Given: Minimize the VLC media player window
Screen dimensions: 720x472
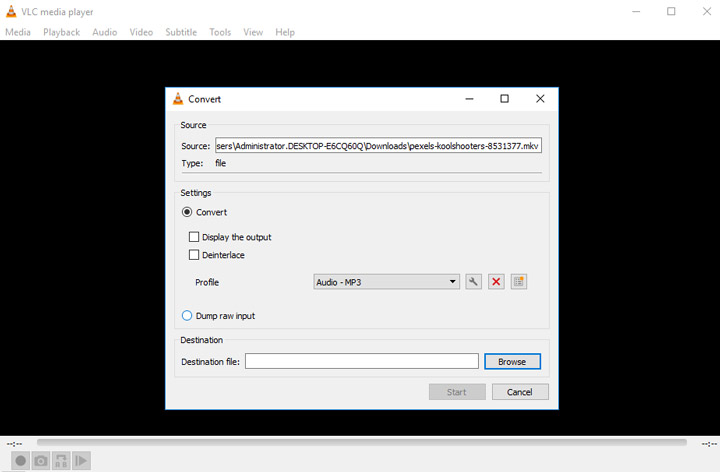Looking at the screenshot, I should (x=636, y=11).
